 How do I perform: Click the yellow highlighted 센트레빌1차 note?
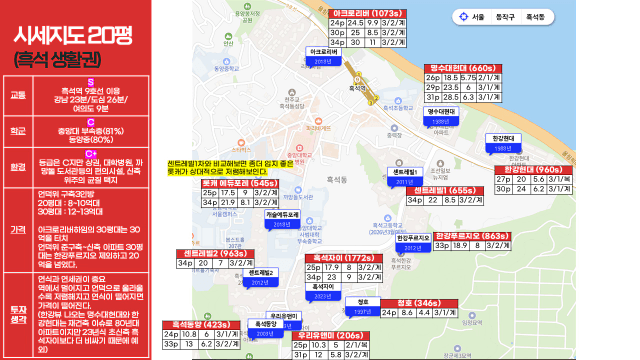(230, 168)
